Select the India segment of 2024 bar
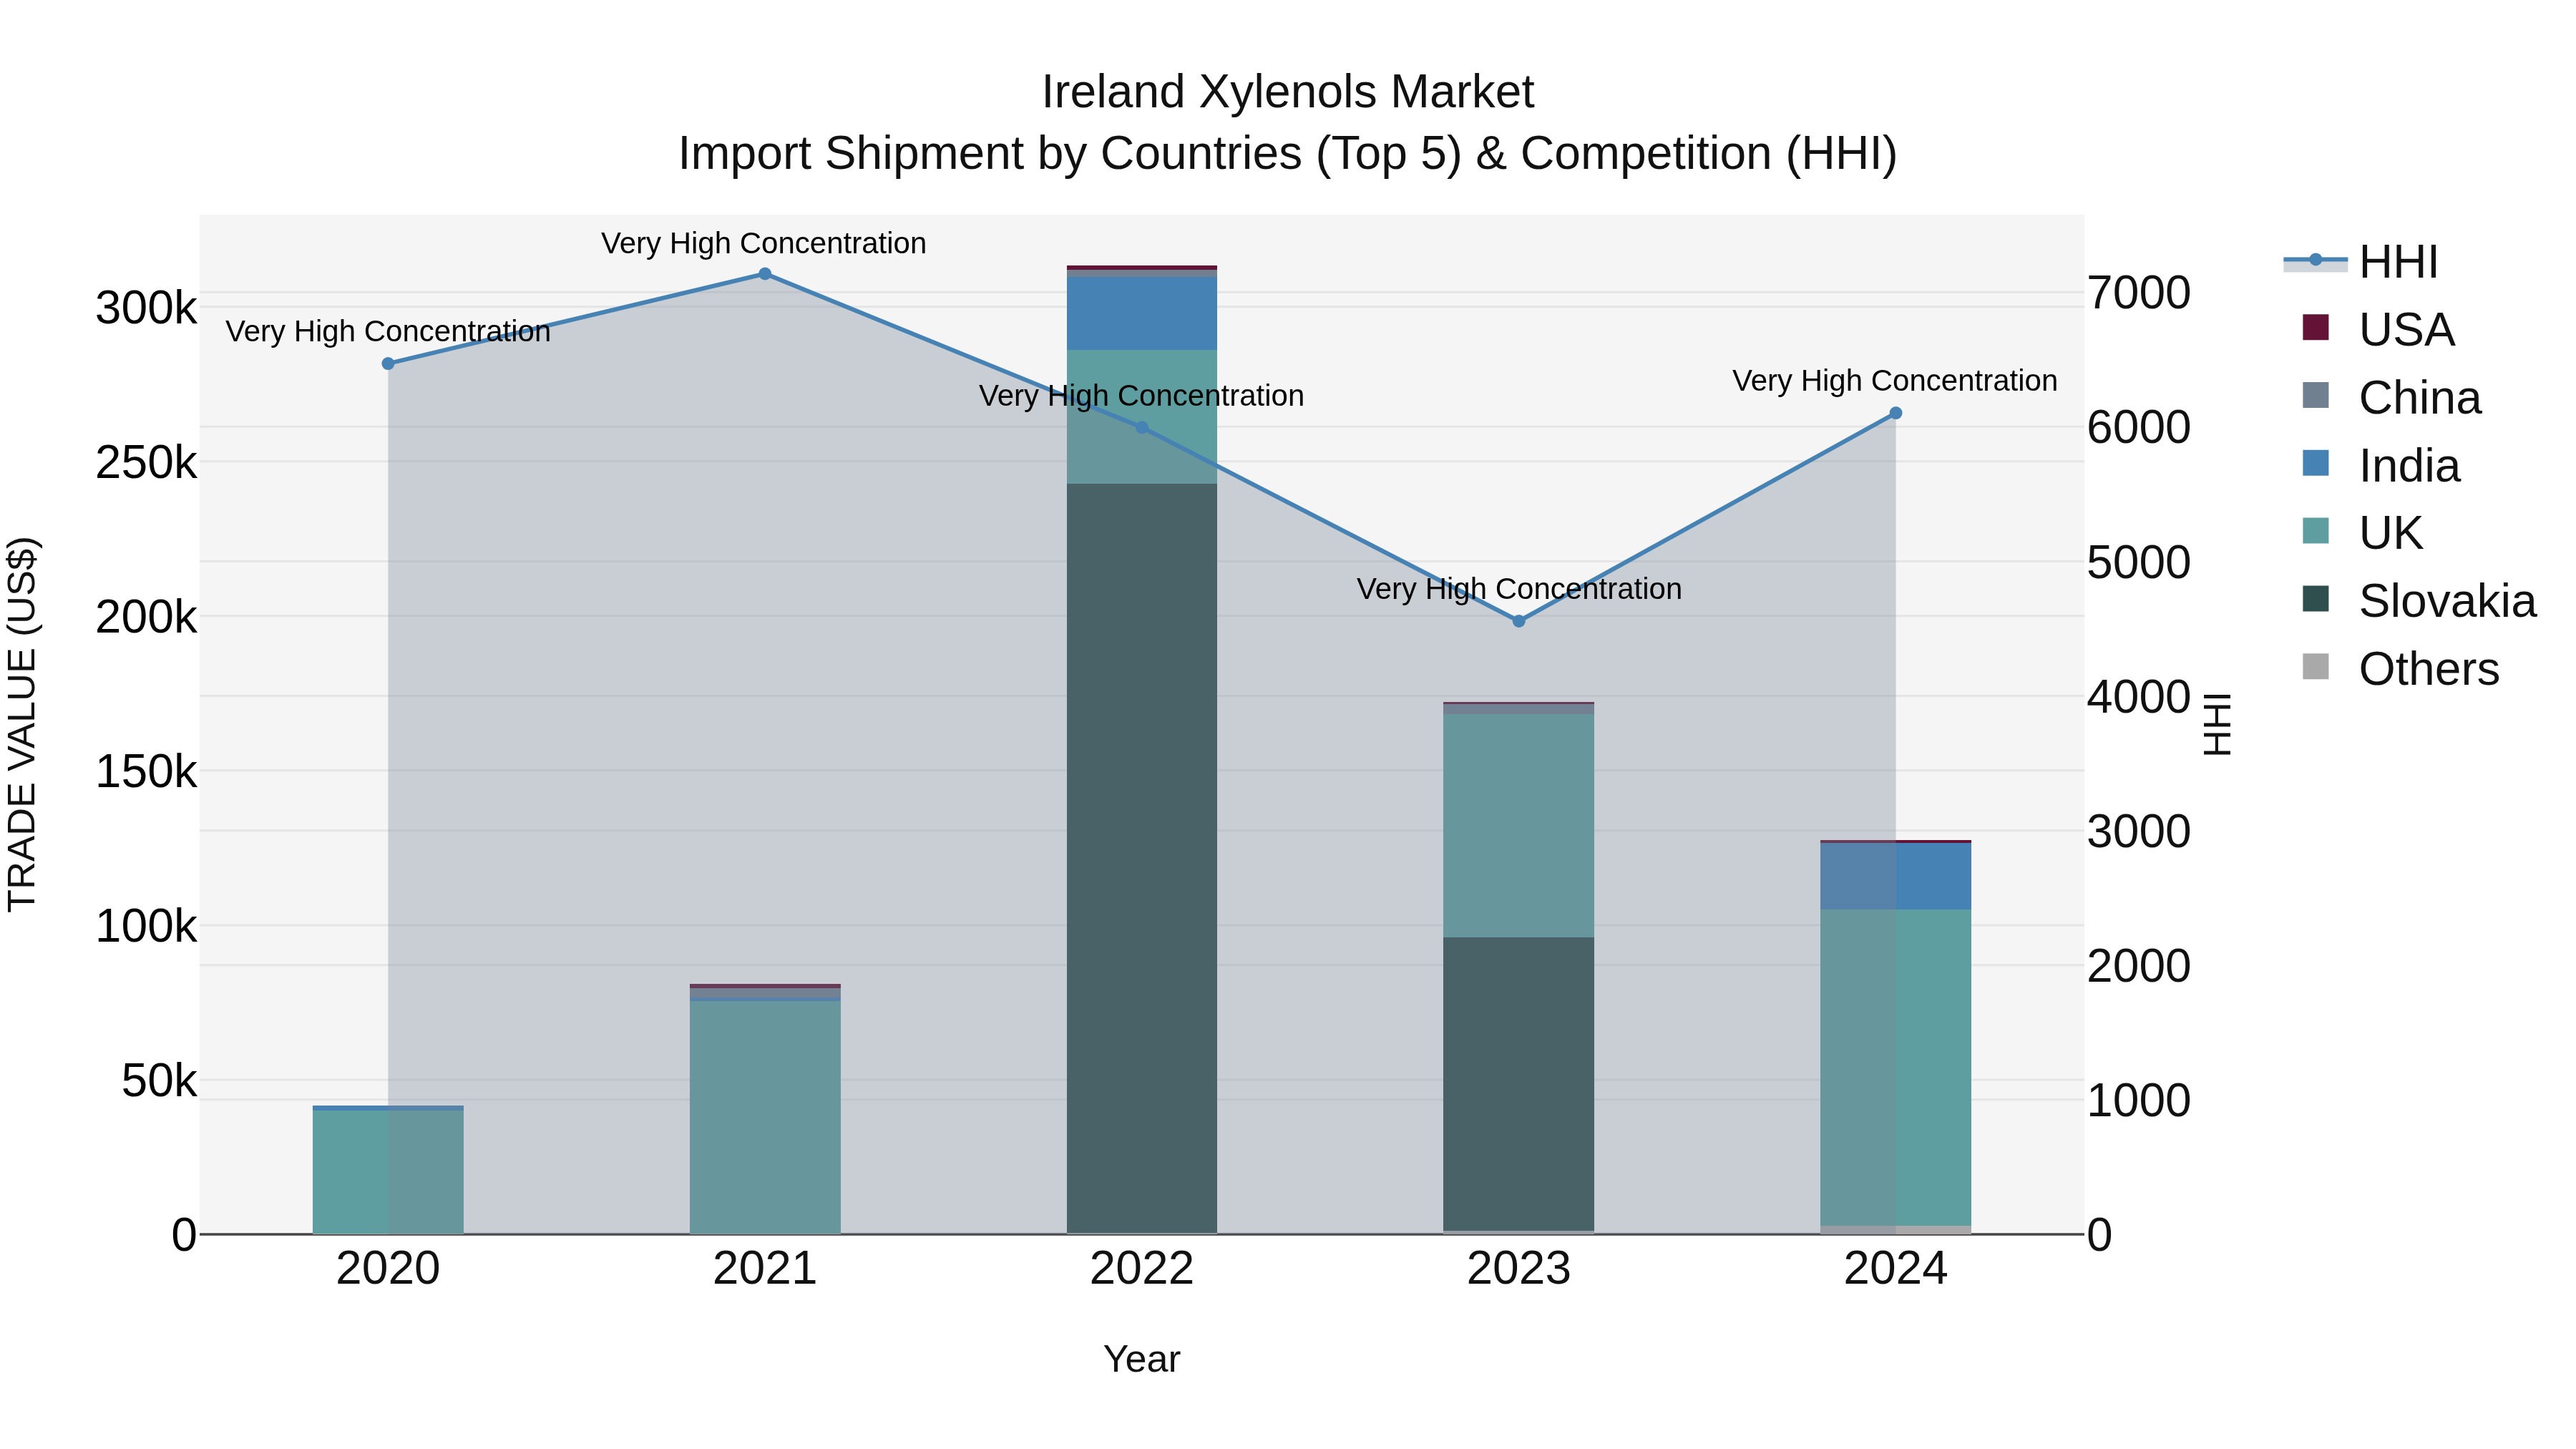The height and width of the screenshot is (1449, 2576). pyautogui.click(x=1896, y=877)
